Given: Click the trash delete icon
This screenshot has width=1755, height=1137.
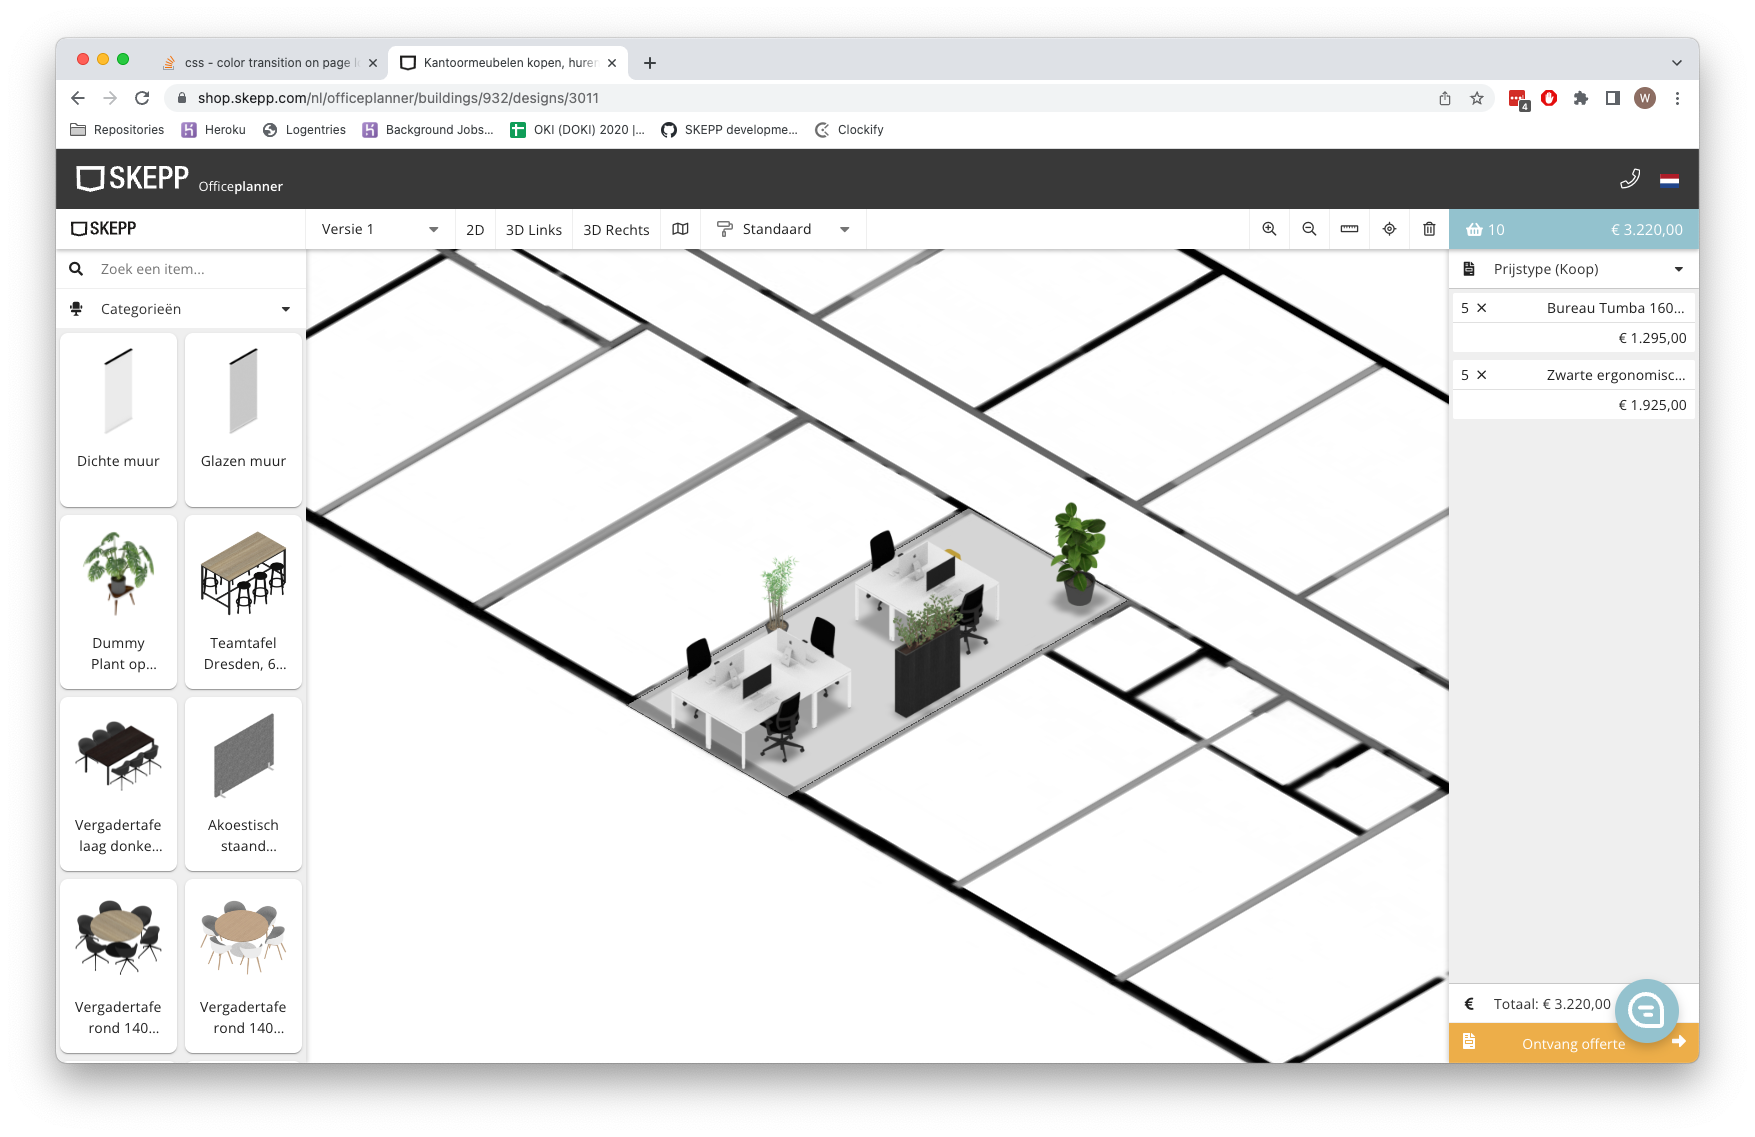Looking at the screenshot, I should click(x=1429, y=229).
